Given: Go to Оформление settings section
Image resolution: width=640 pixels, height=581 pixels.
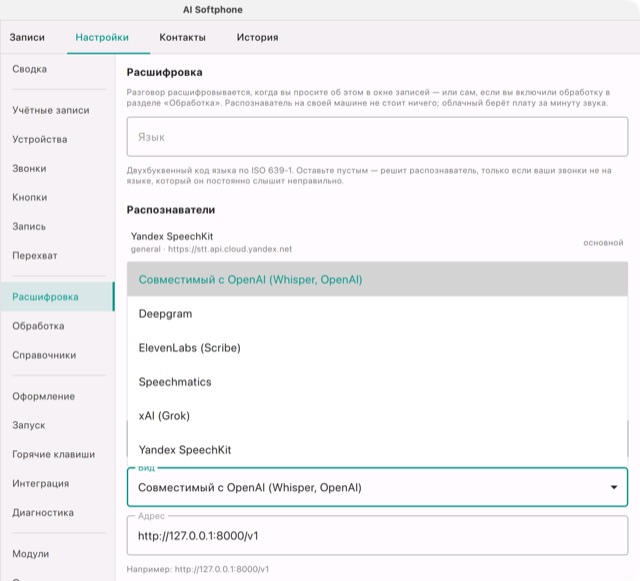Looking at the screenshot, I should [x=58, y=396].
